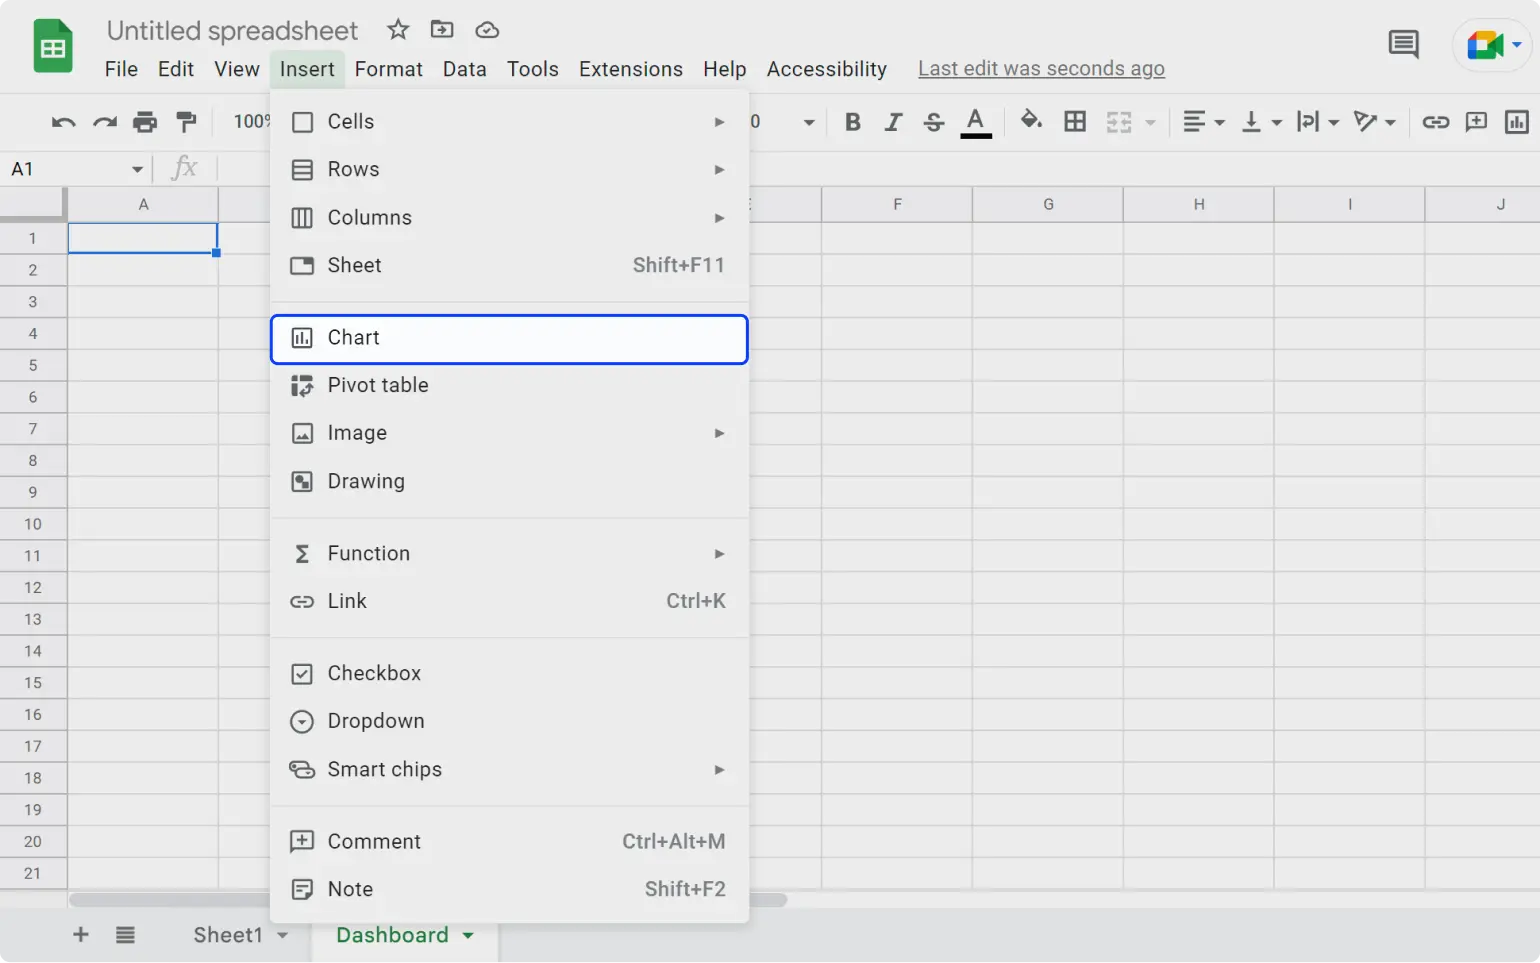Open the comment history panel
Screen dimensions: 1540x963
(x=1403, y=44)
